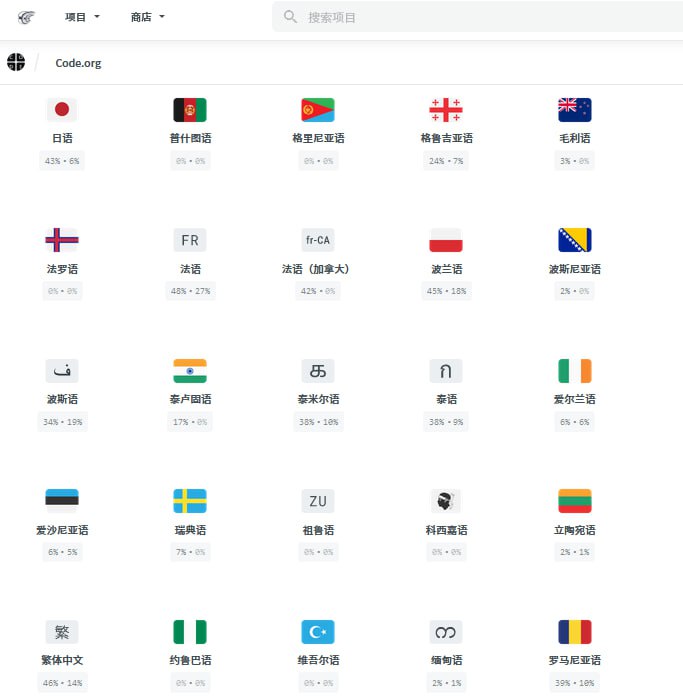Screen dimensions: 683x700
Task: Select the Lithuanian flag icon
Action: click(575, 501)
